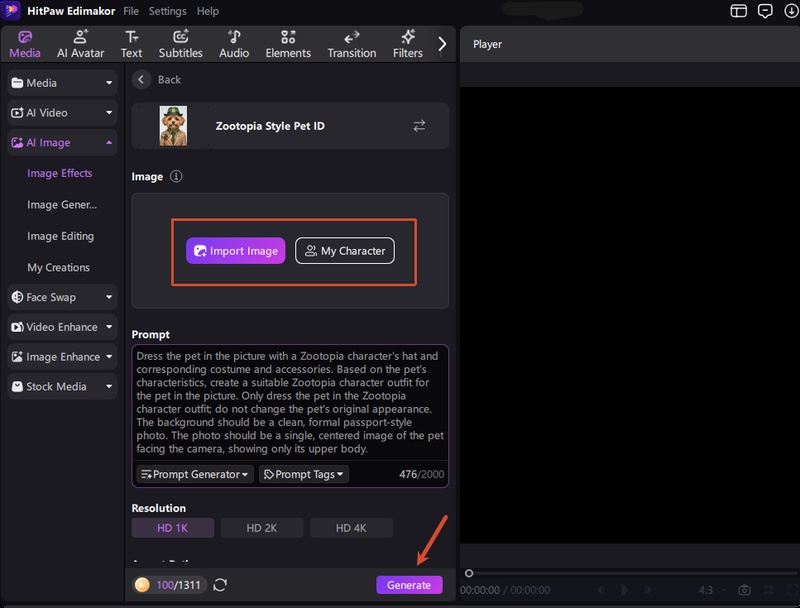The width and height of the screenshot is (800, 608).
Task: Click the Back arrow icon
Action: (x=141, y=80)
